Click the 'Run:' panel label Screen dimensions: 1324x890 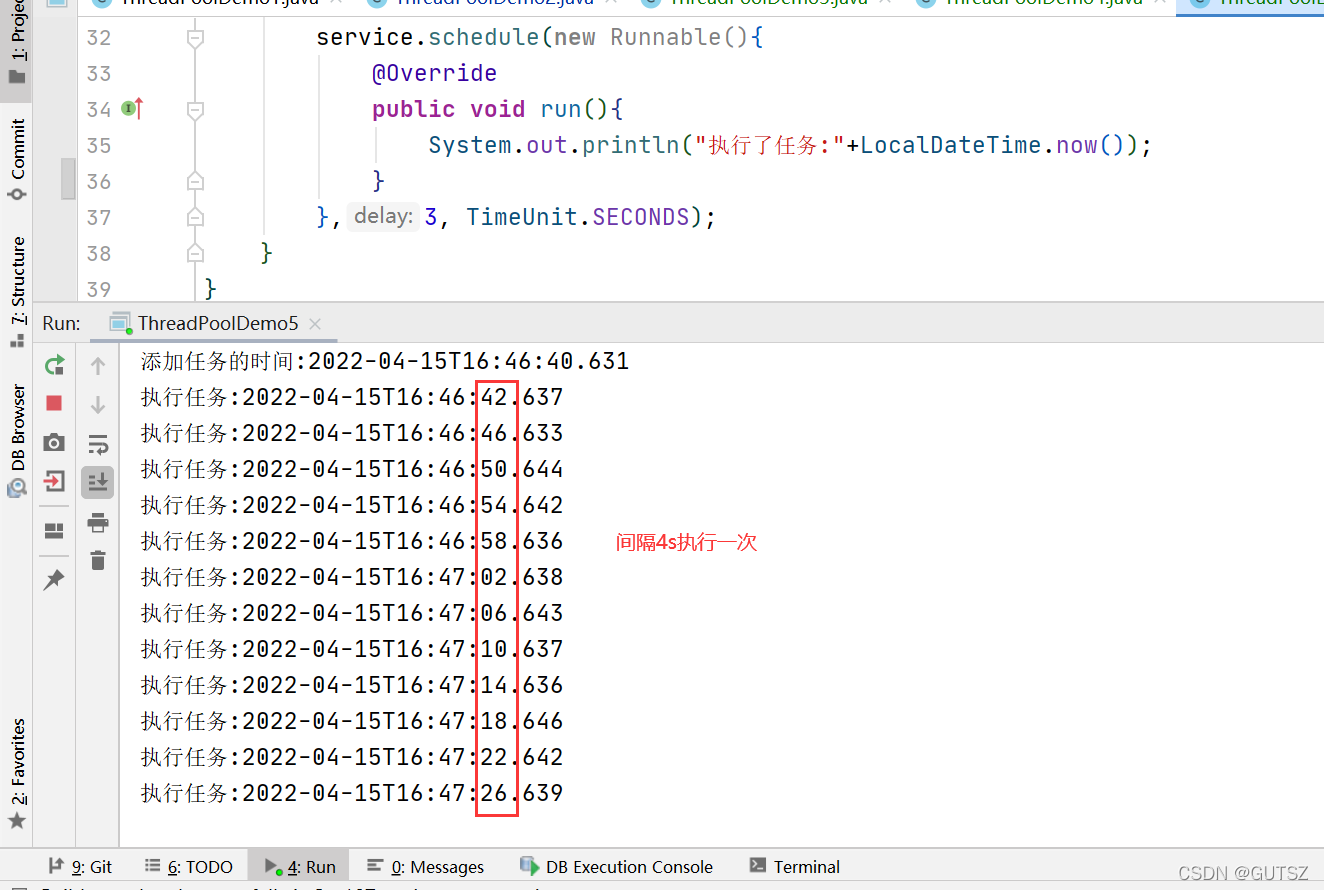click(62, 324)
